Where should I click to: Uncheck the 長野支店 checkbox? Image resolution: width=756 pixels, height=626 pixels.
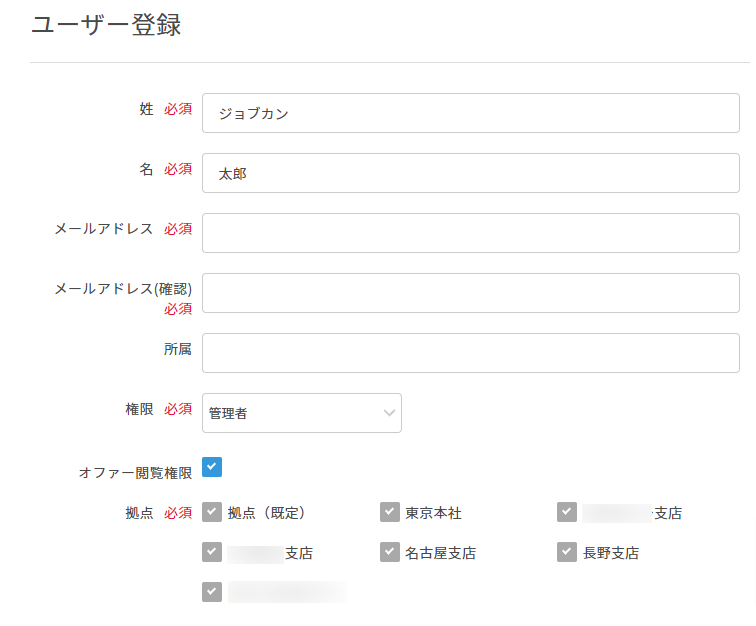click(x=567, y=552)
